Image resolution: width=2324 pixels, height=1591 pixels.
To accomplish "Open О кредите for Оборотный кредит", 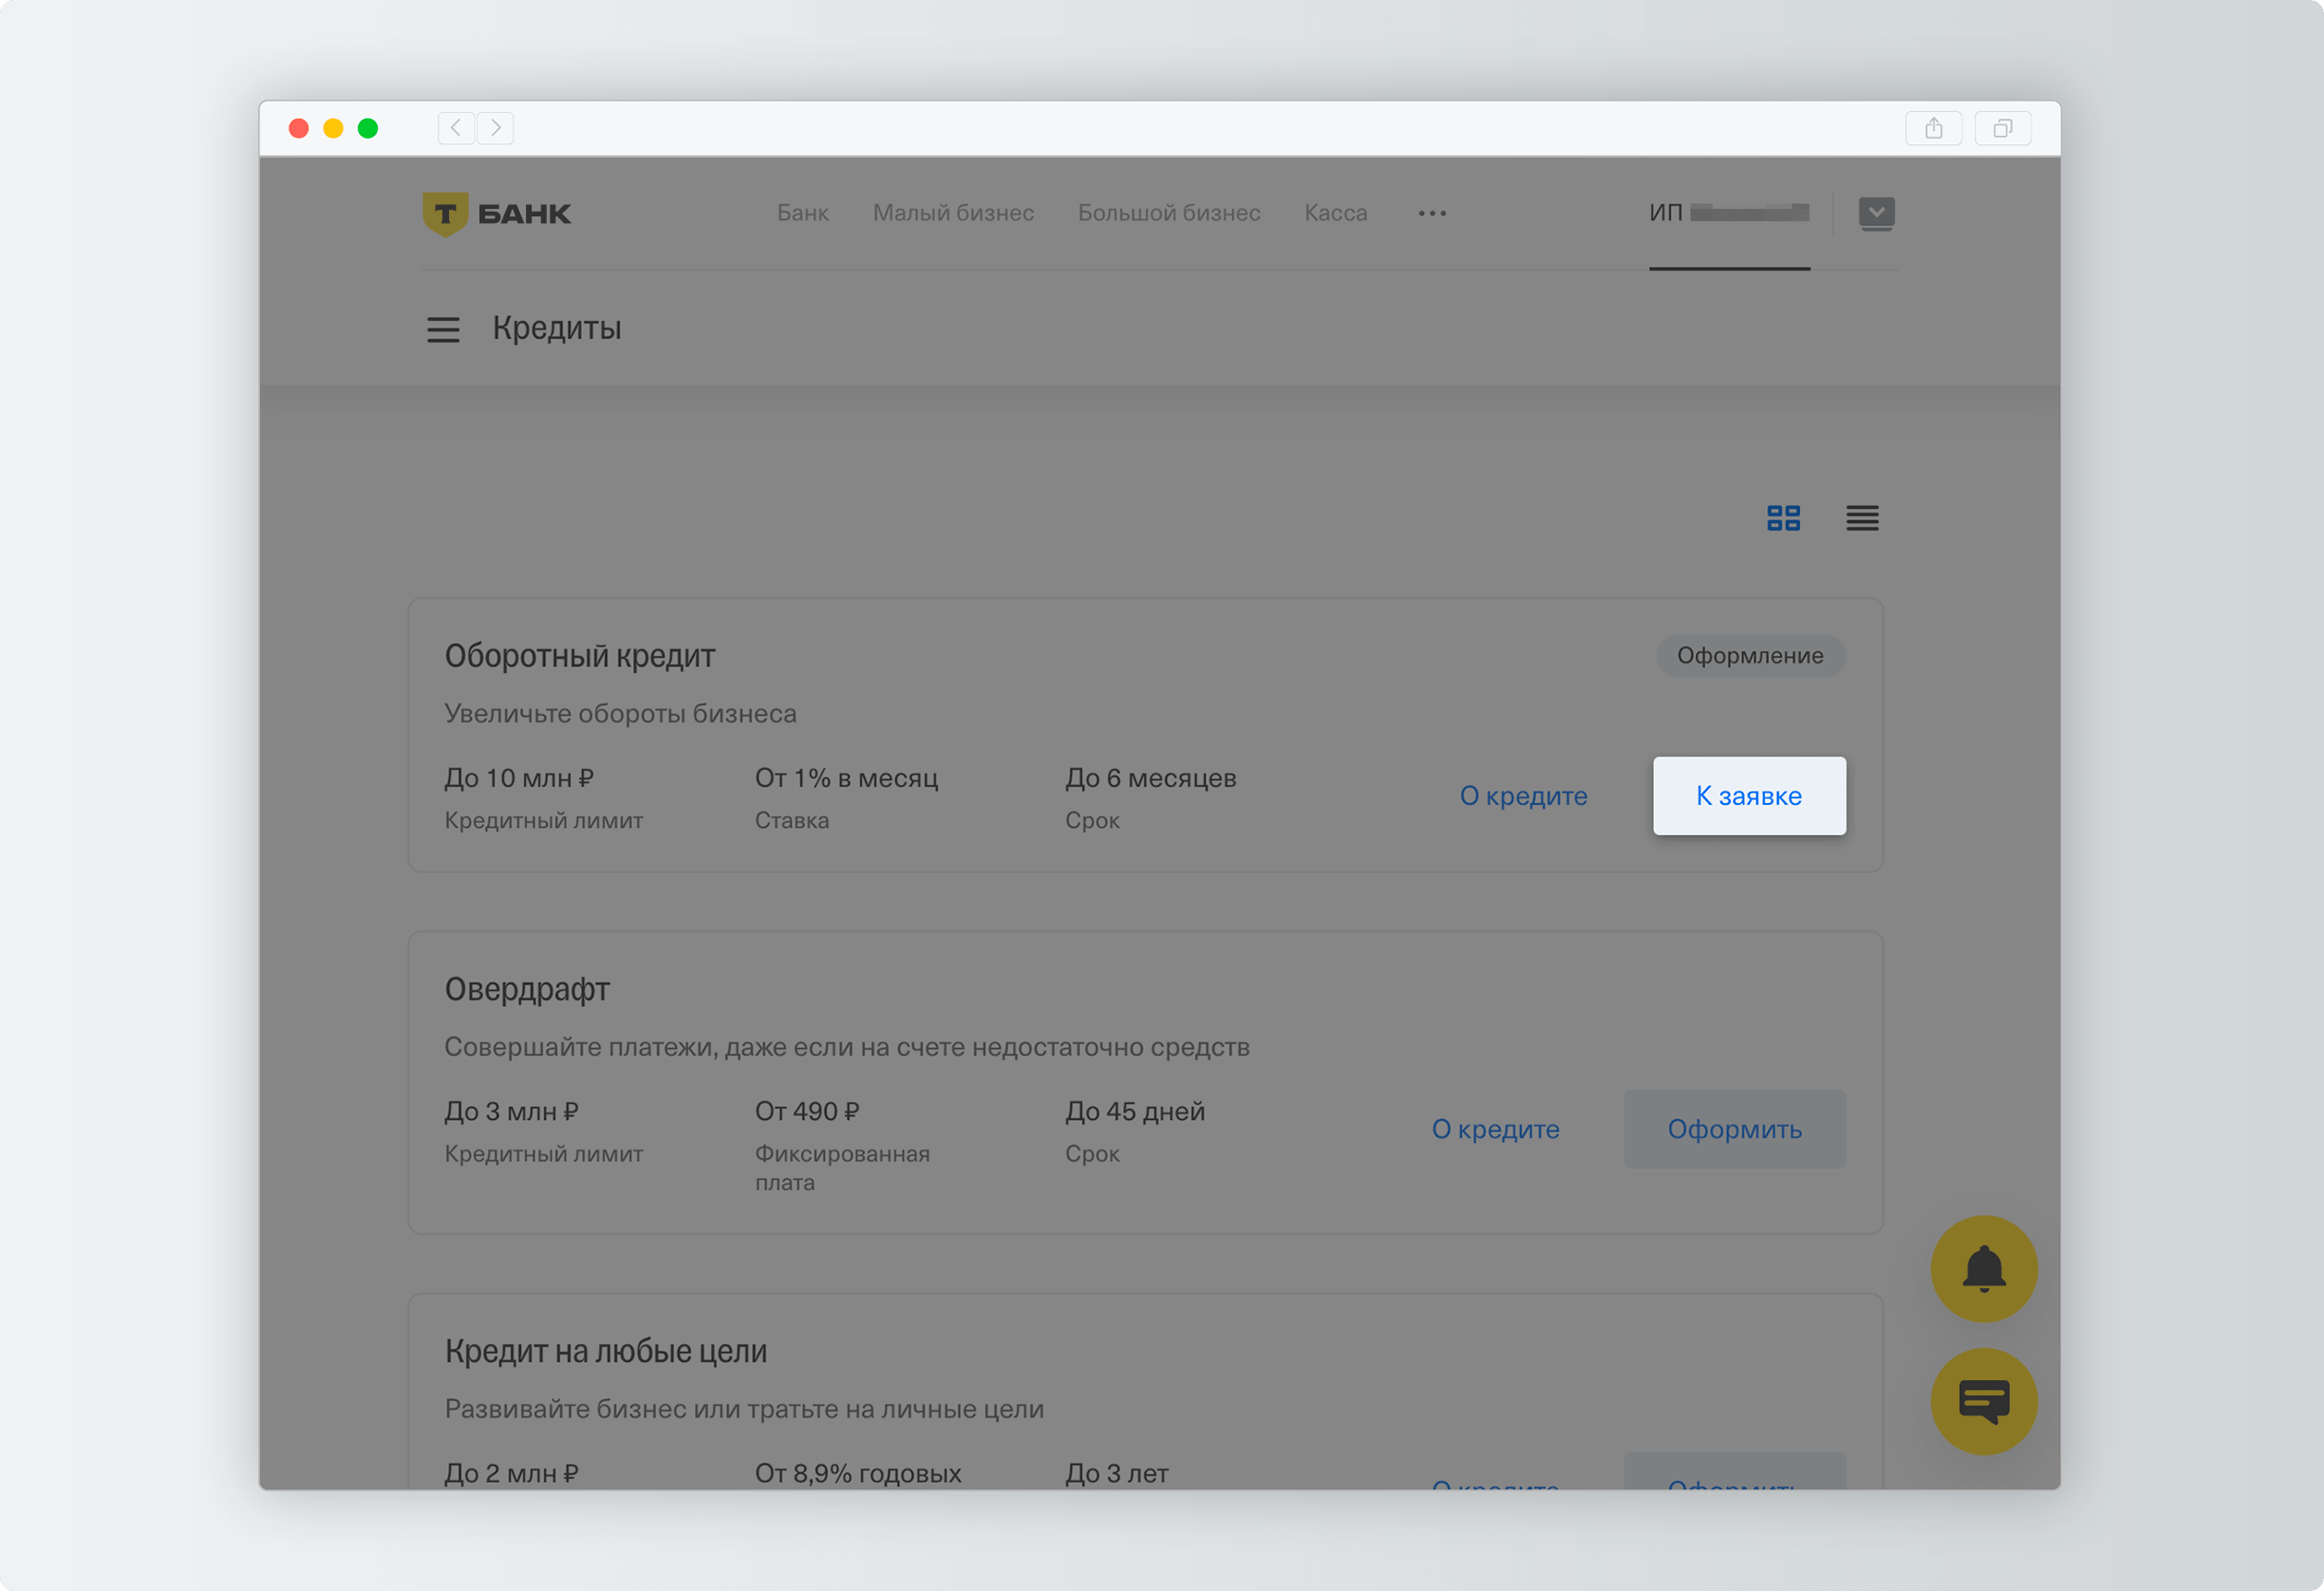I will tap(1523, 796).
